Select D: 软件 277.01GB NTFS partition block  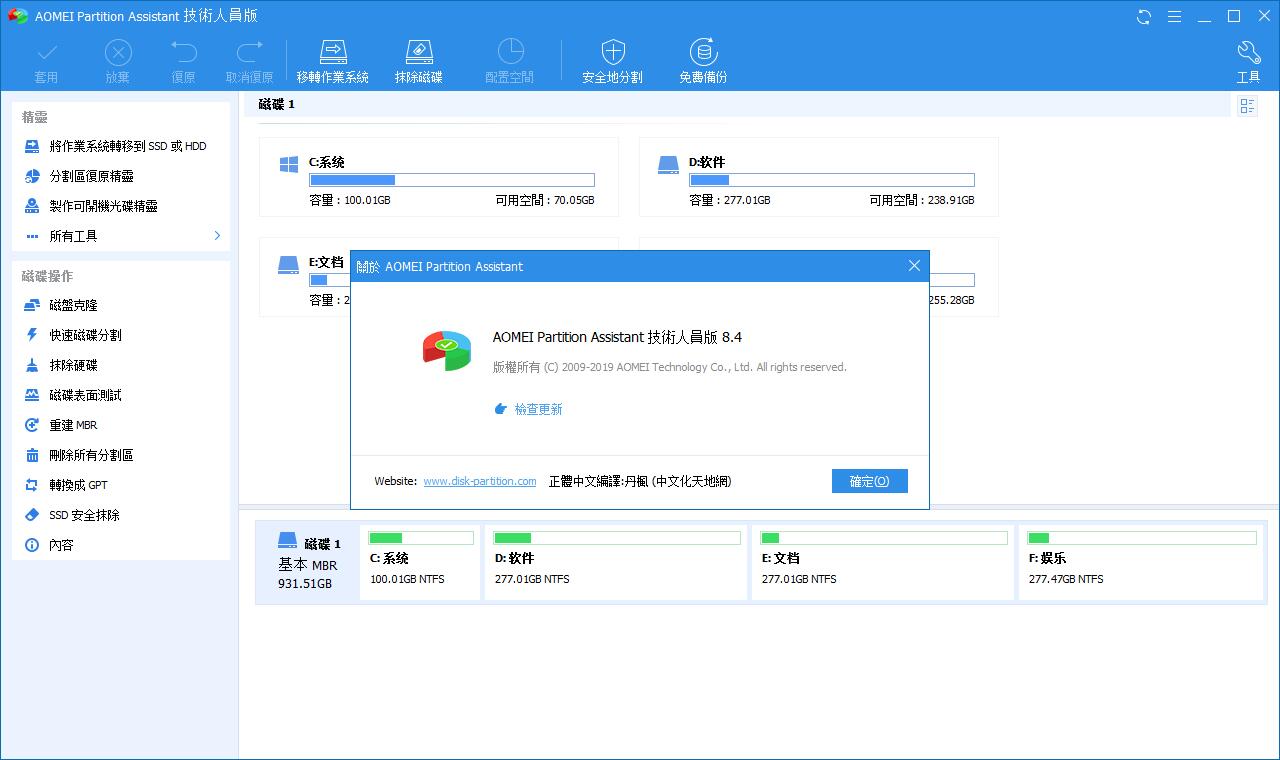click(616, 562)
